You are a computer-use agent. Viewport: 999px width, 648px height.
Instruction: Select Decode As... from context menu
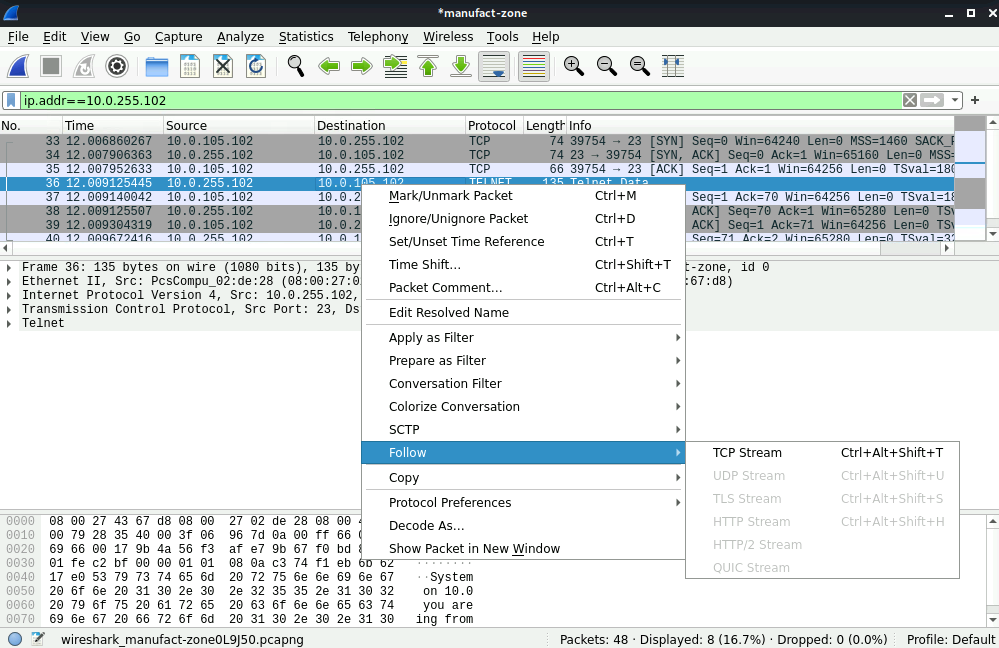click(523, 526)
